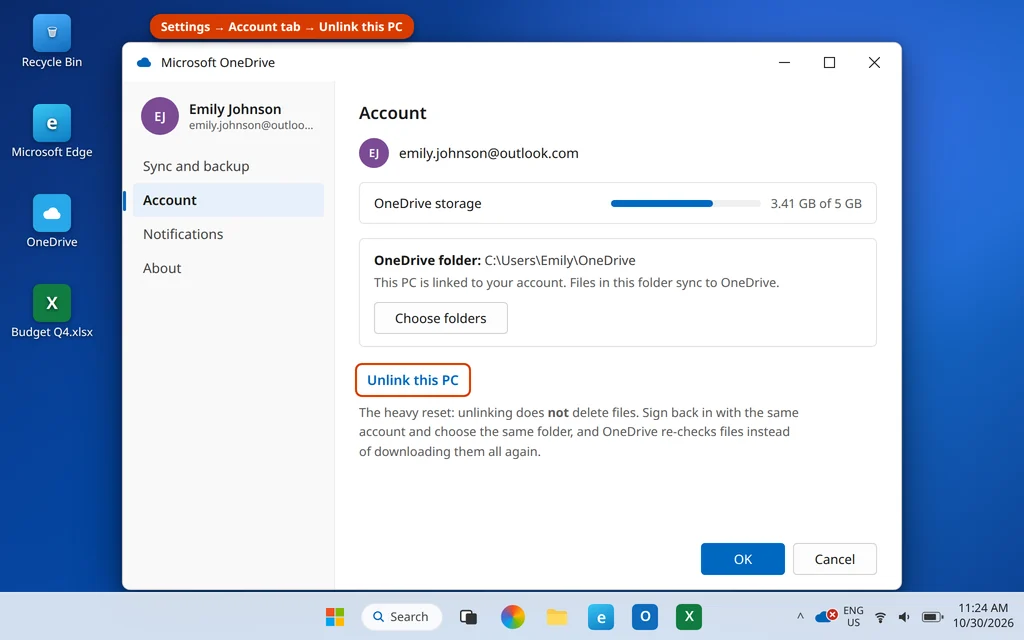Click the taskbar Search box
The image size is (1024, 640).
401,616
